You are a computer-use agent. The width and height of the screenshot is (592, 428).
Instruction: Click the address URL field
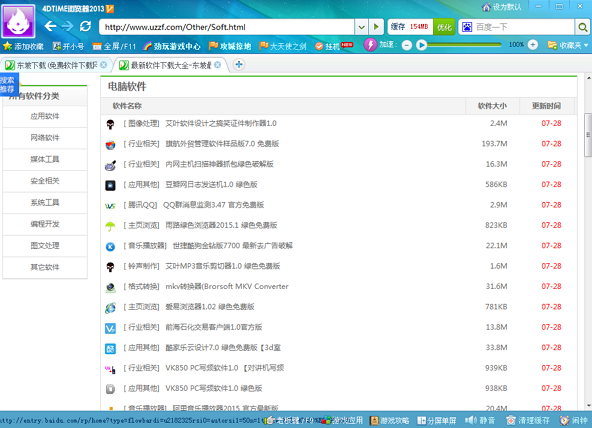point(227,27)
